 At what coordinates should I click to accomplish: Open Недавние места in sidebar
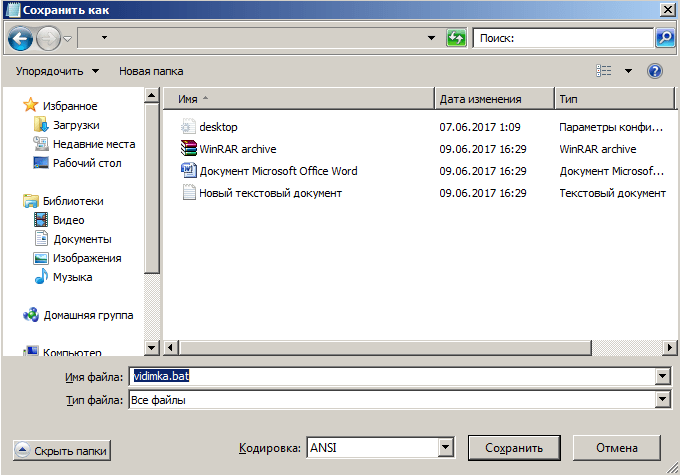point(94,144)
